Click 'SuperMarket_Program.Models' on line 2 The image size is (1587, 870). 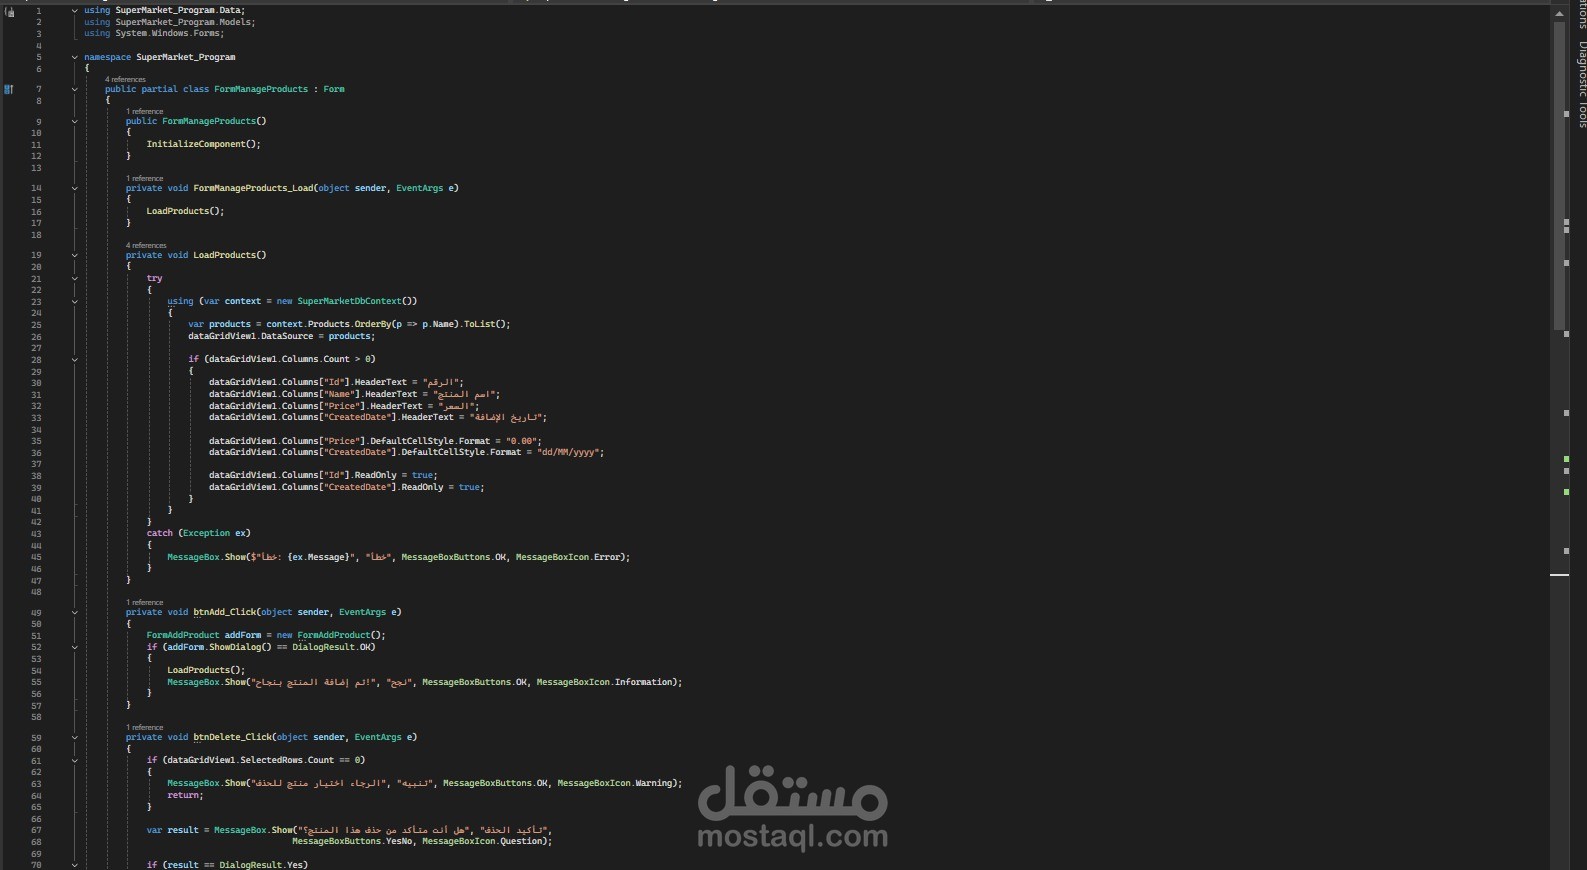pyautogui.click(x=183, y=22)
